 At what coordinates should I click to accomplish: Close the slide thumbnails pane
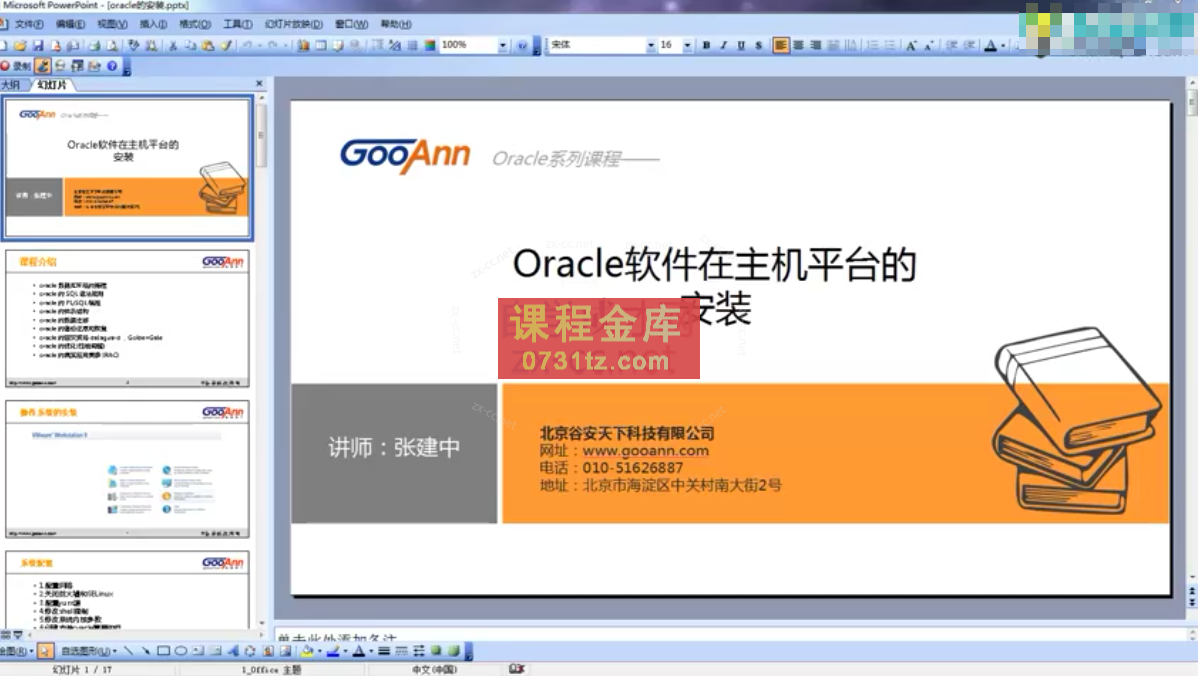pyautogui.click(x=259, y=83)
